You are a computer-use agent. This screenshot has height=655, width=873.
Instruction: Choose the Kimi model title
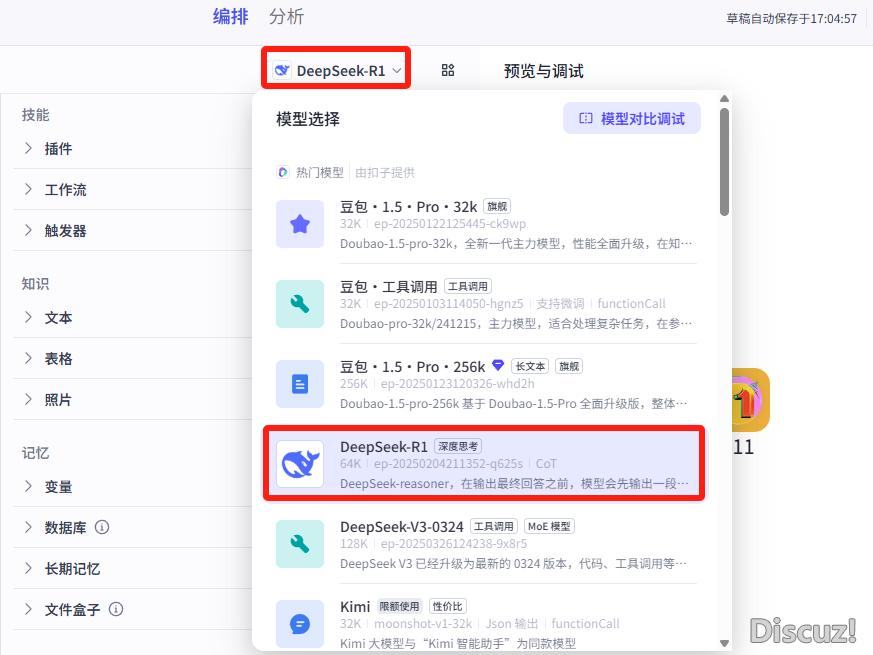coord(355,607)
